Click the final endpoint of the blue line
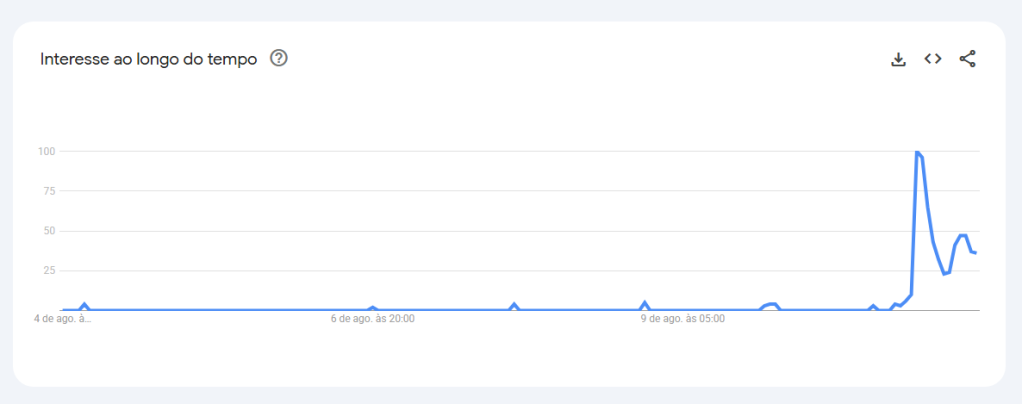Screen dimensions: 1022x404 click(x=976, y=253)
